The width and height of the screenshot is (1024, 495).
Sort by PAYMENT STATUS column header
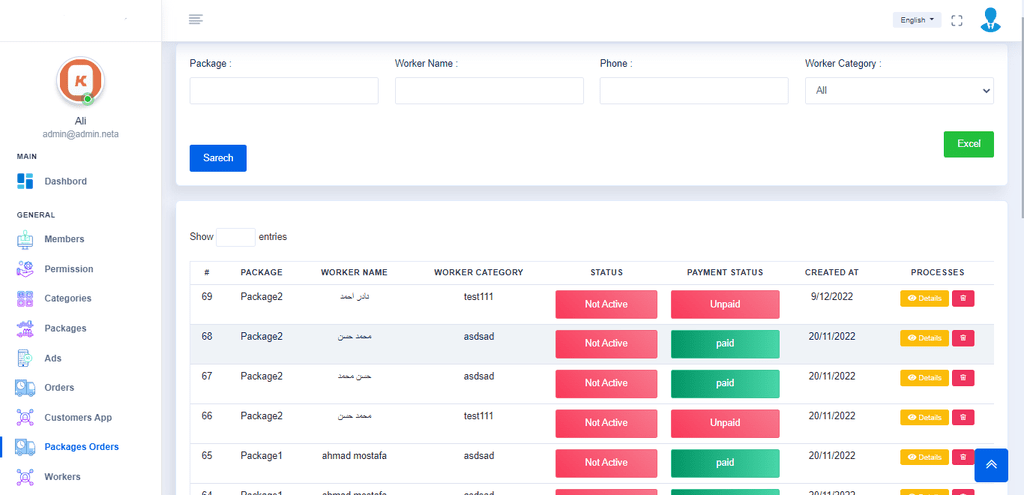click(x=725, y=272)
